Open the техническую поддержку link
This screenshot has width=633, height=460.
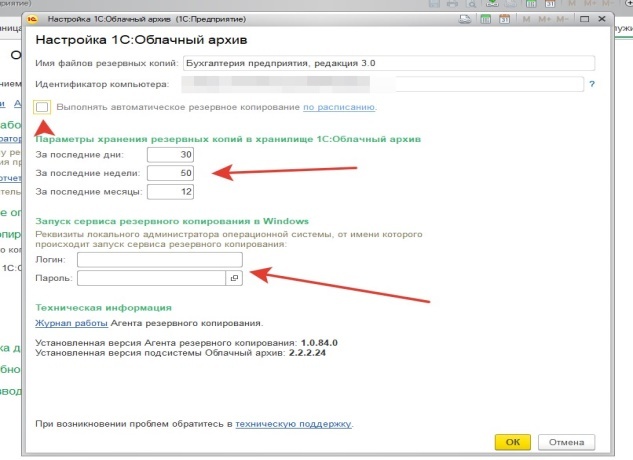[x=293, y=424]
